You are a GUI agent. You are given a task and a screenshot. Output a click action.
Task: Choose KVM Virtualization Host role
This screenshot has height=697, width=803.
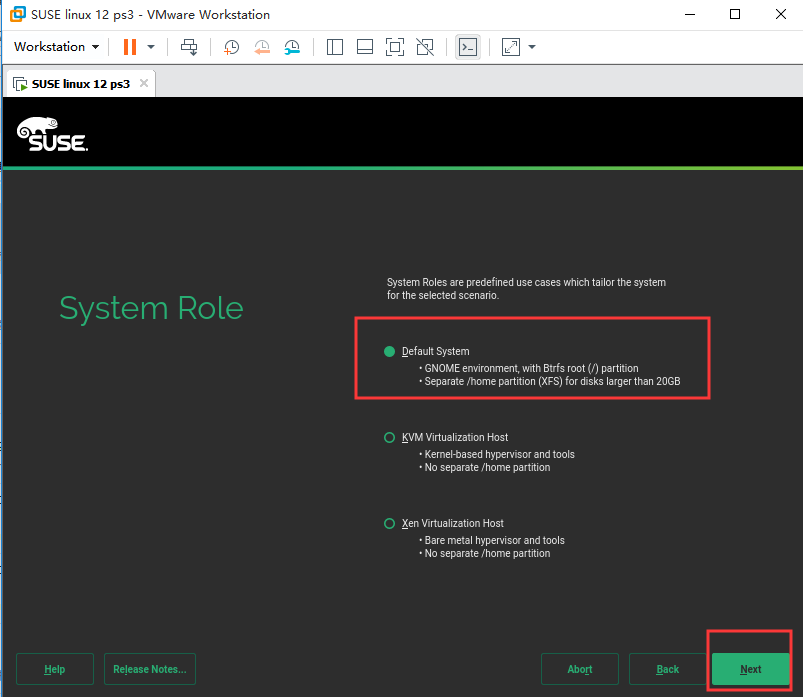[389, 437]
